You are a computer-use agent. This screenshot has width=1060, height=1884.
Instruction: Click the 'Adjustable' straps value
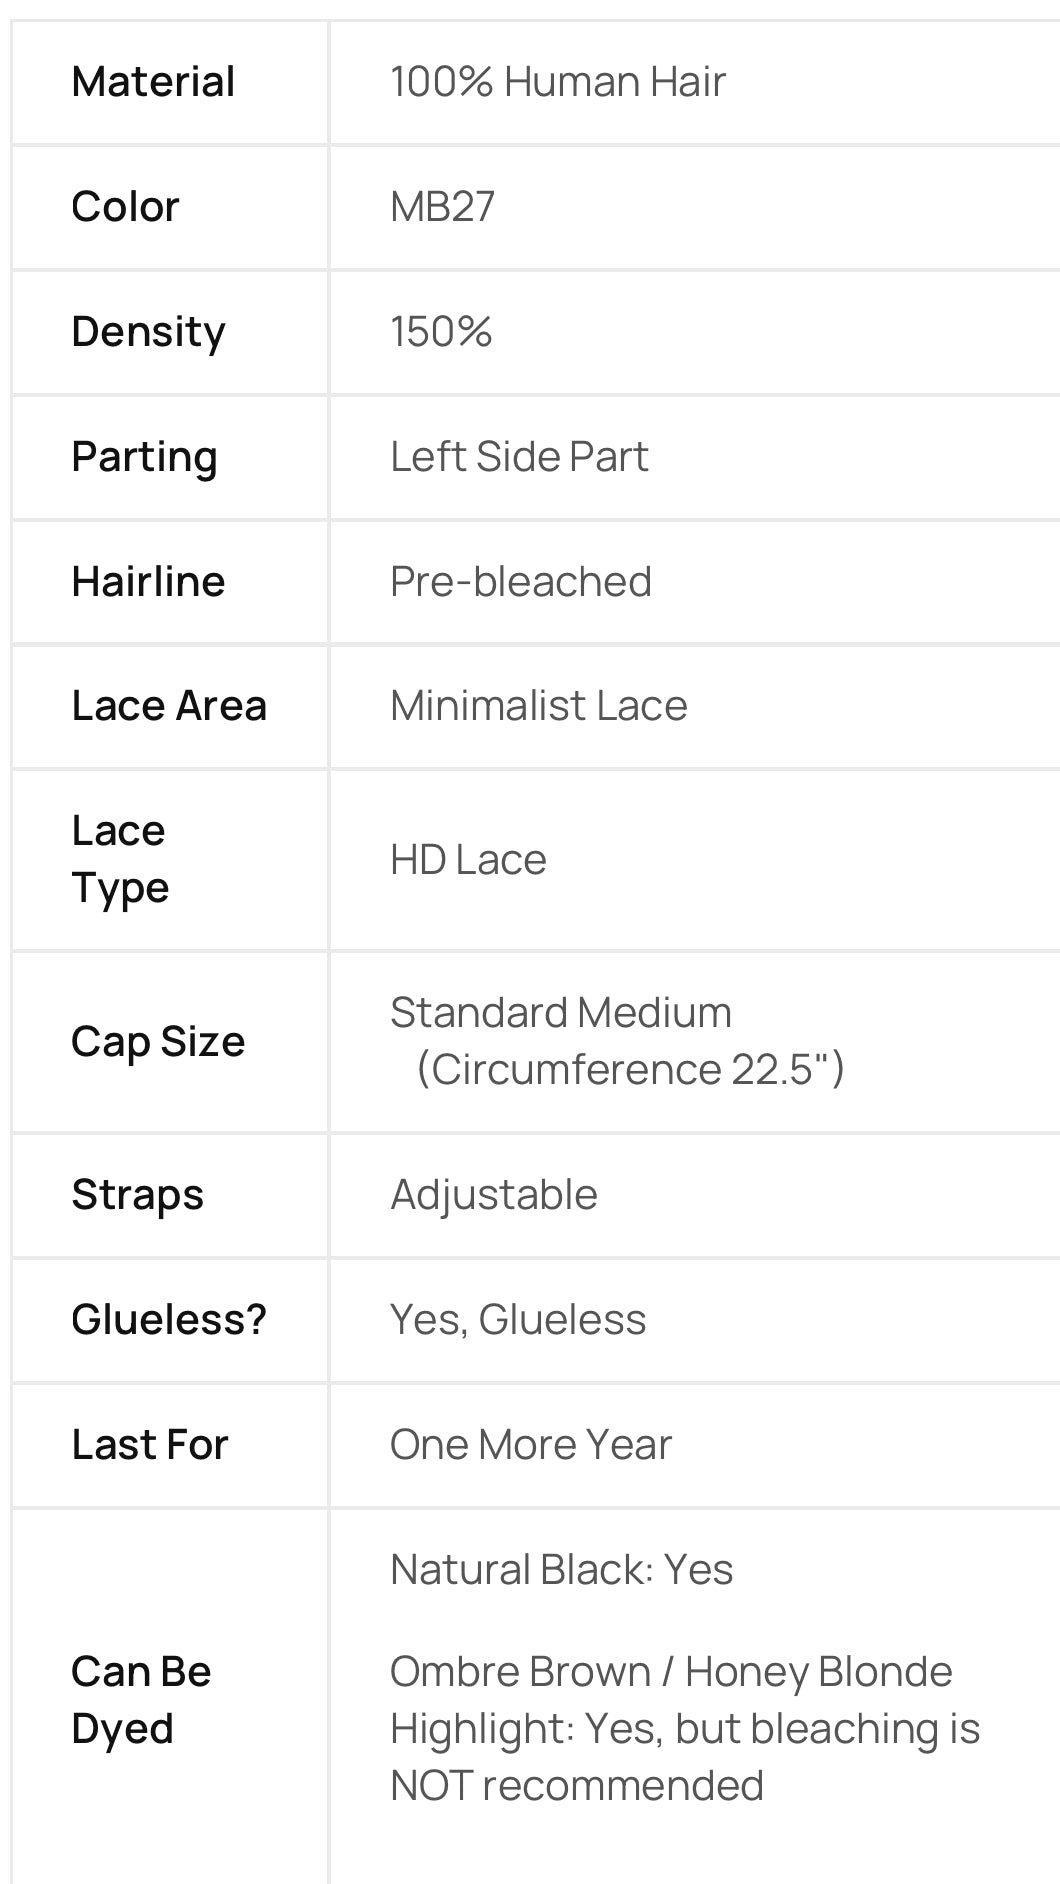[494, 1195]
